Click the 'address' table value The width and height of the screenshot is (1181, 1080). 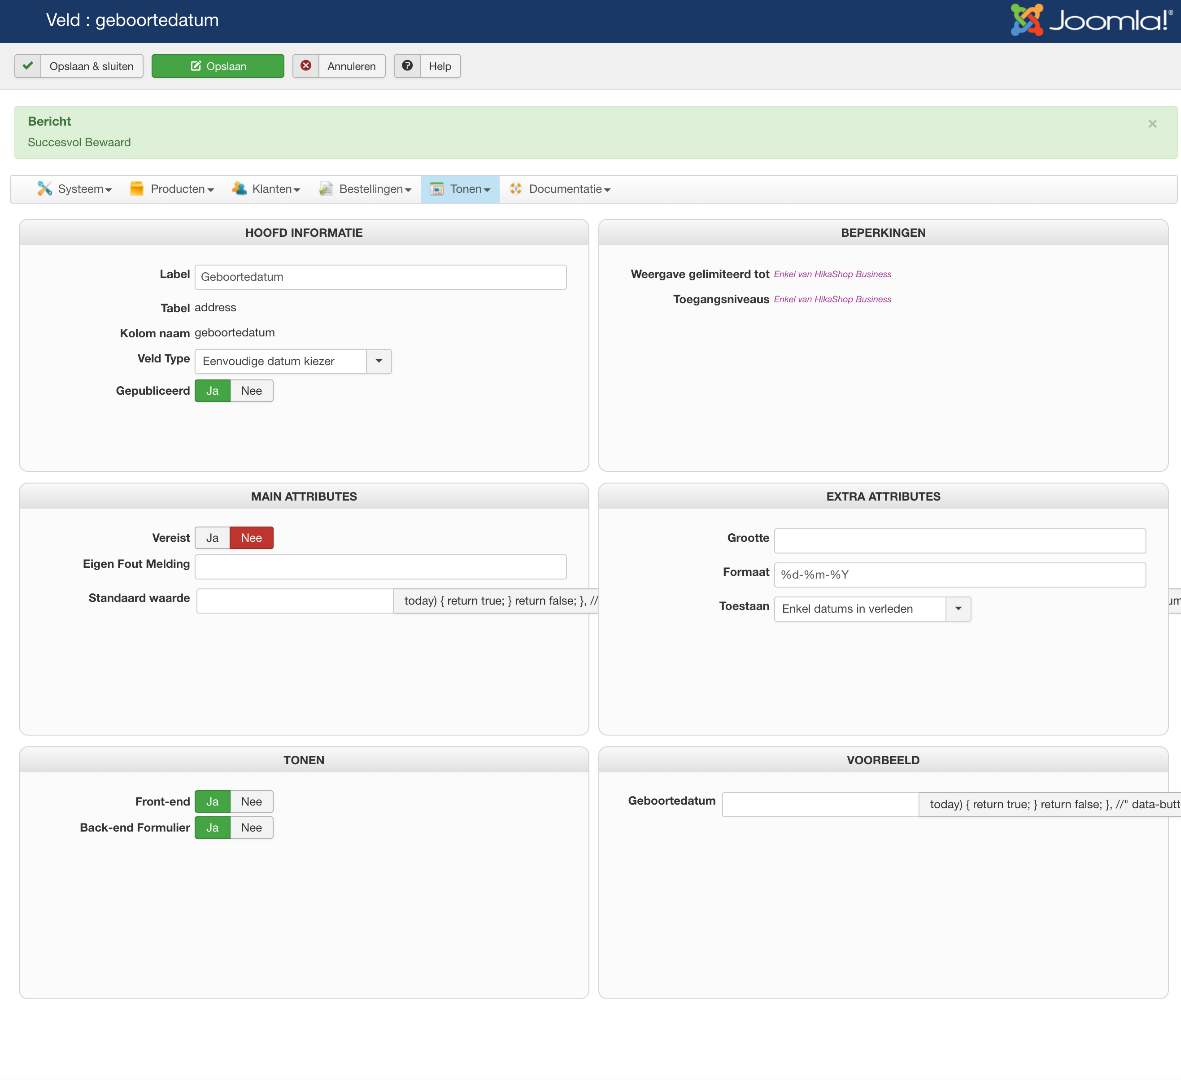215,307
